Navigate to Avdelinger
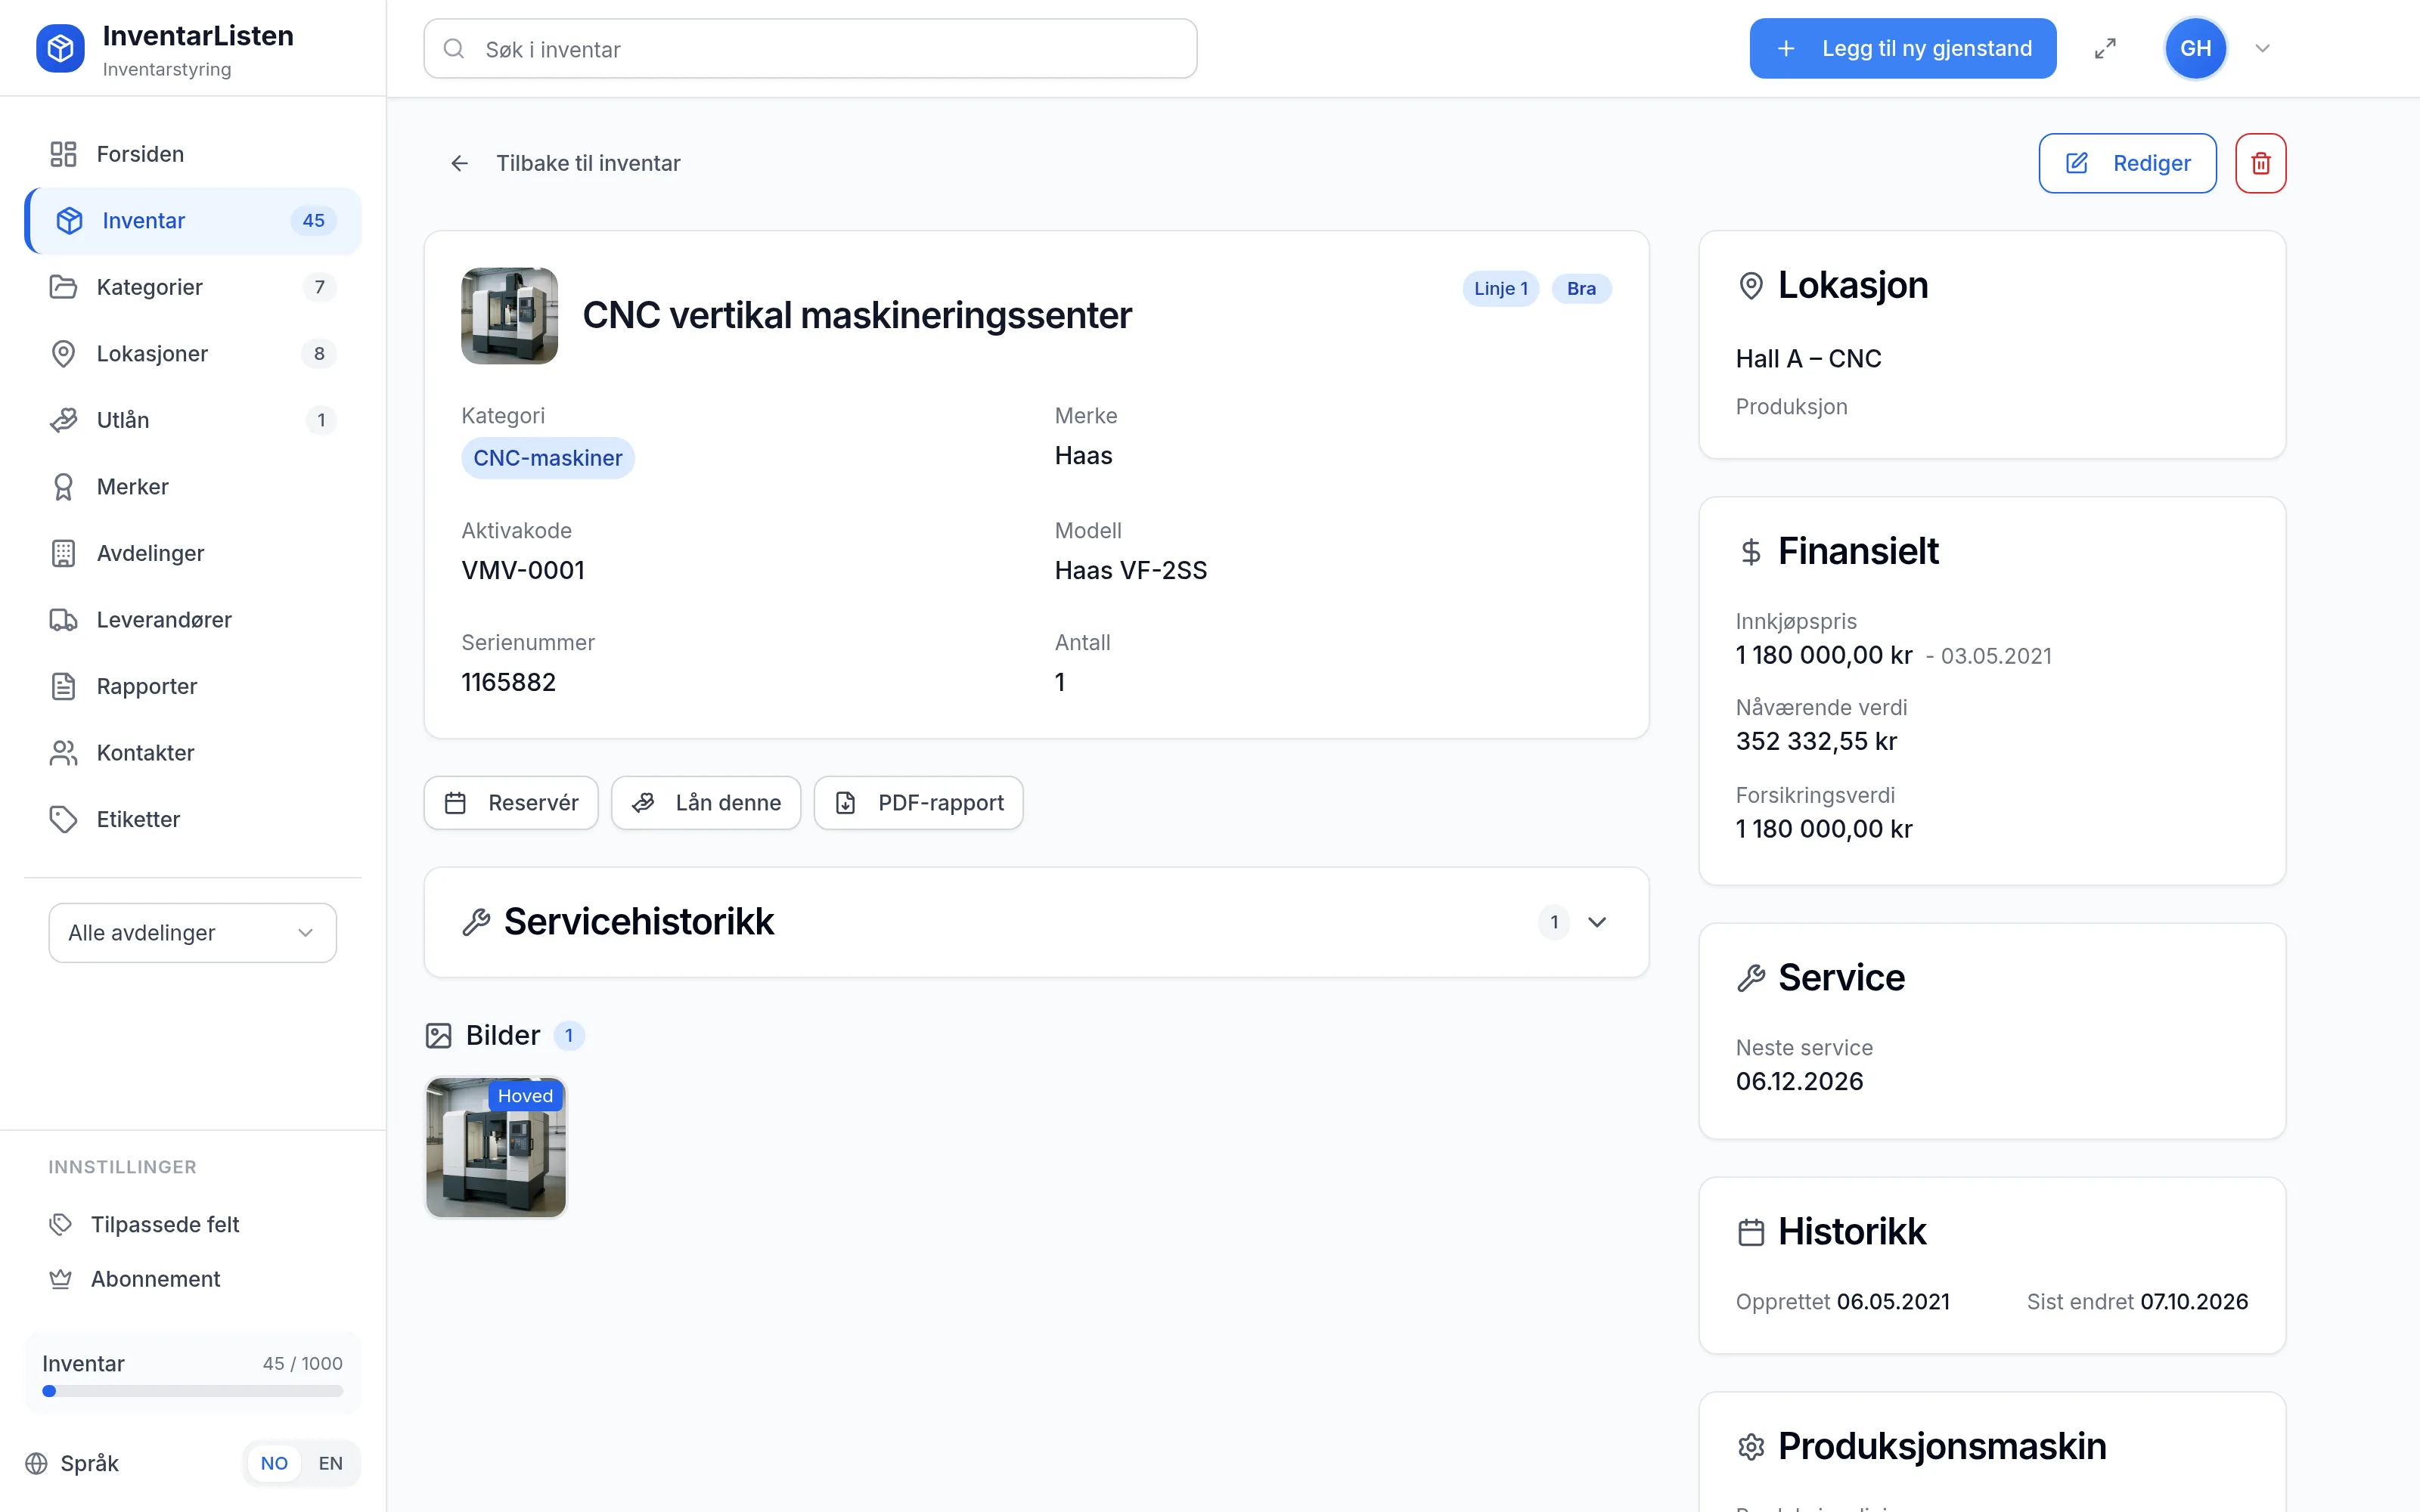 point(192,553)
